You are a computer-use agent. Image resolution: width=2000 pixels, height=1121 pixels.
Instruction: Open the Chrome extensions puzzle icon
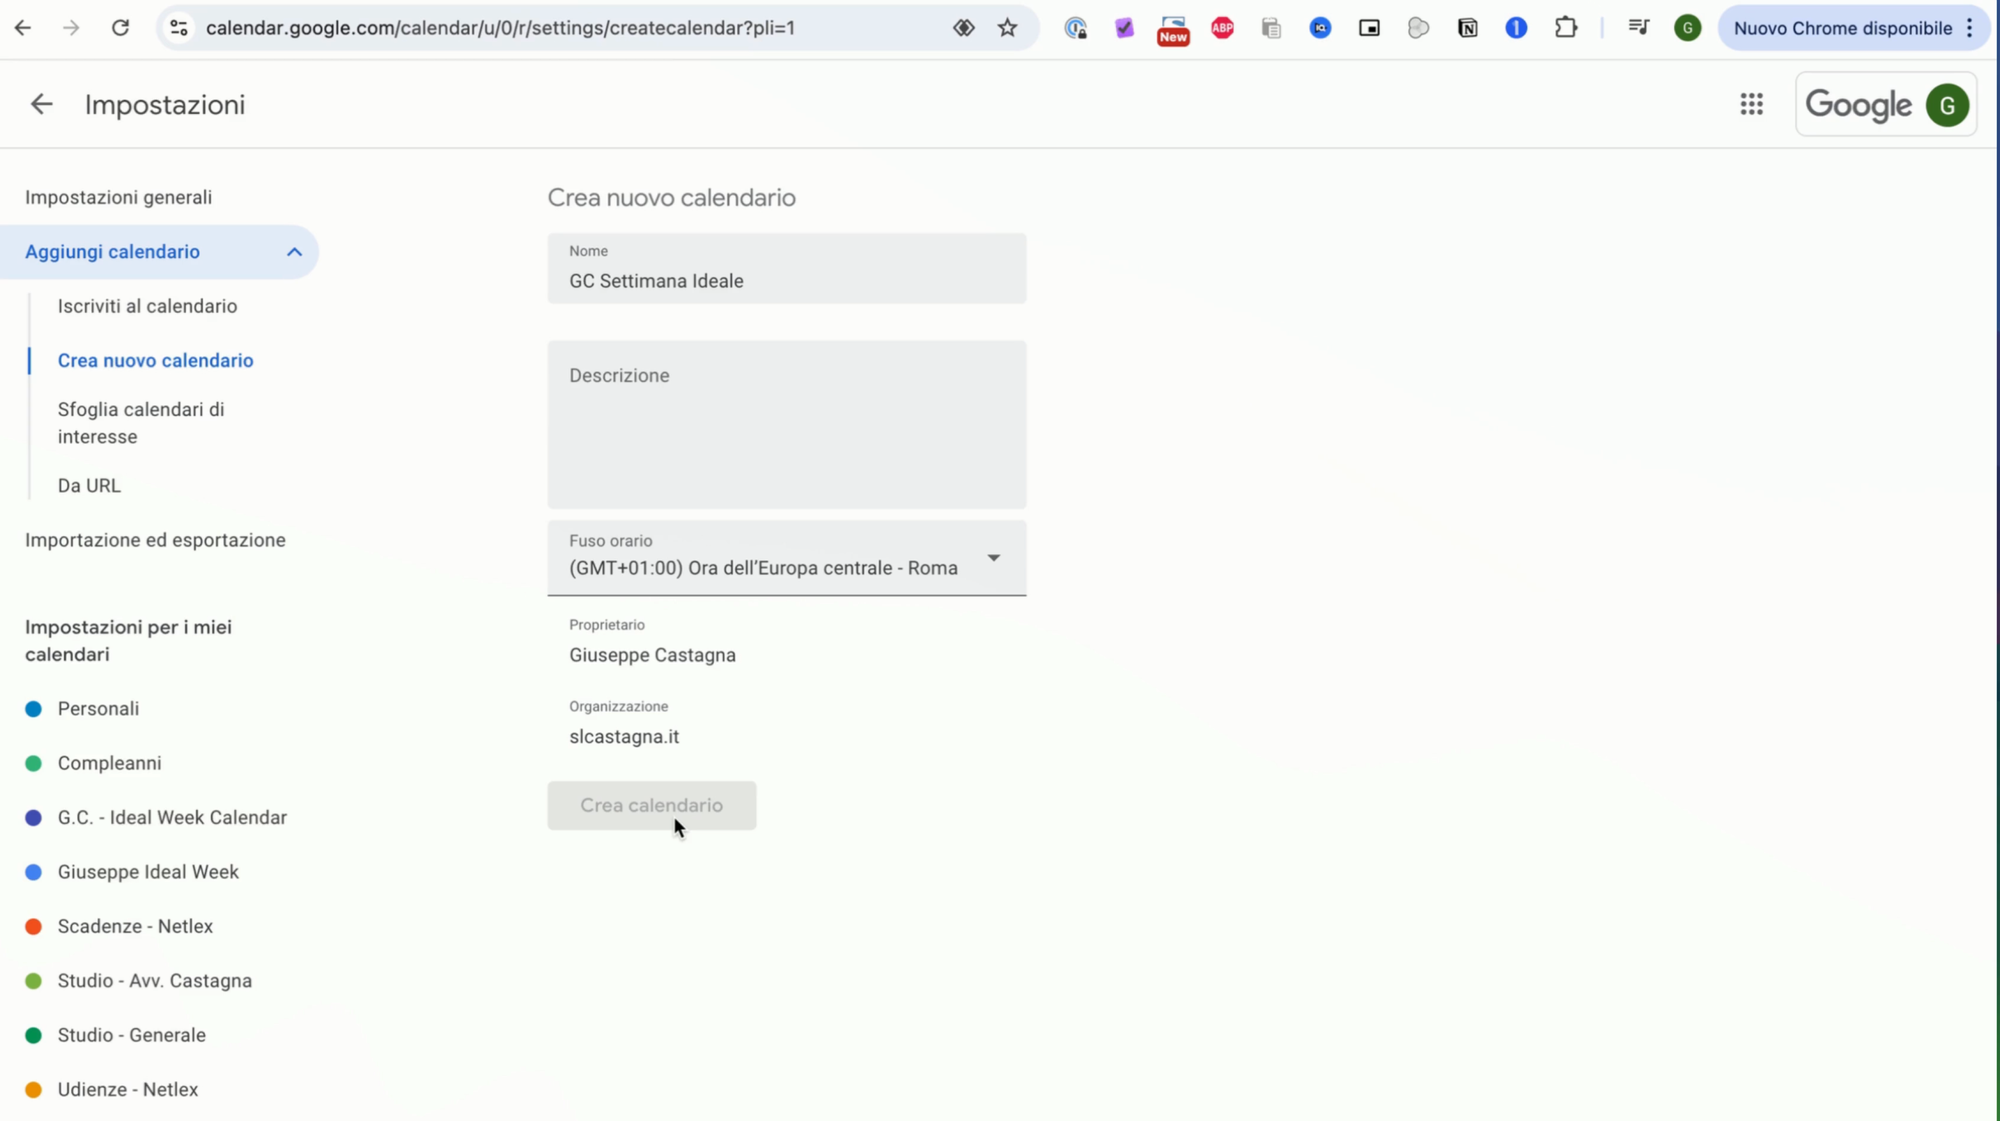pos(1565,28)
